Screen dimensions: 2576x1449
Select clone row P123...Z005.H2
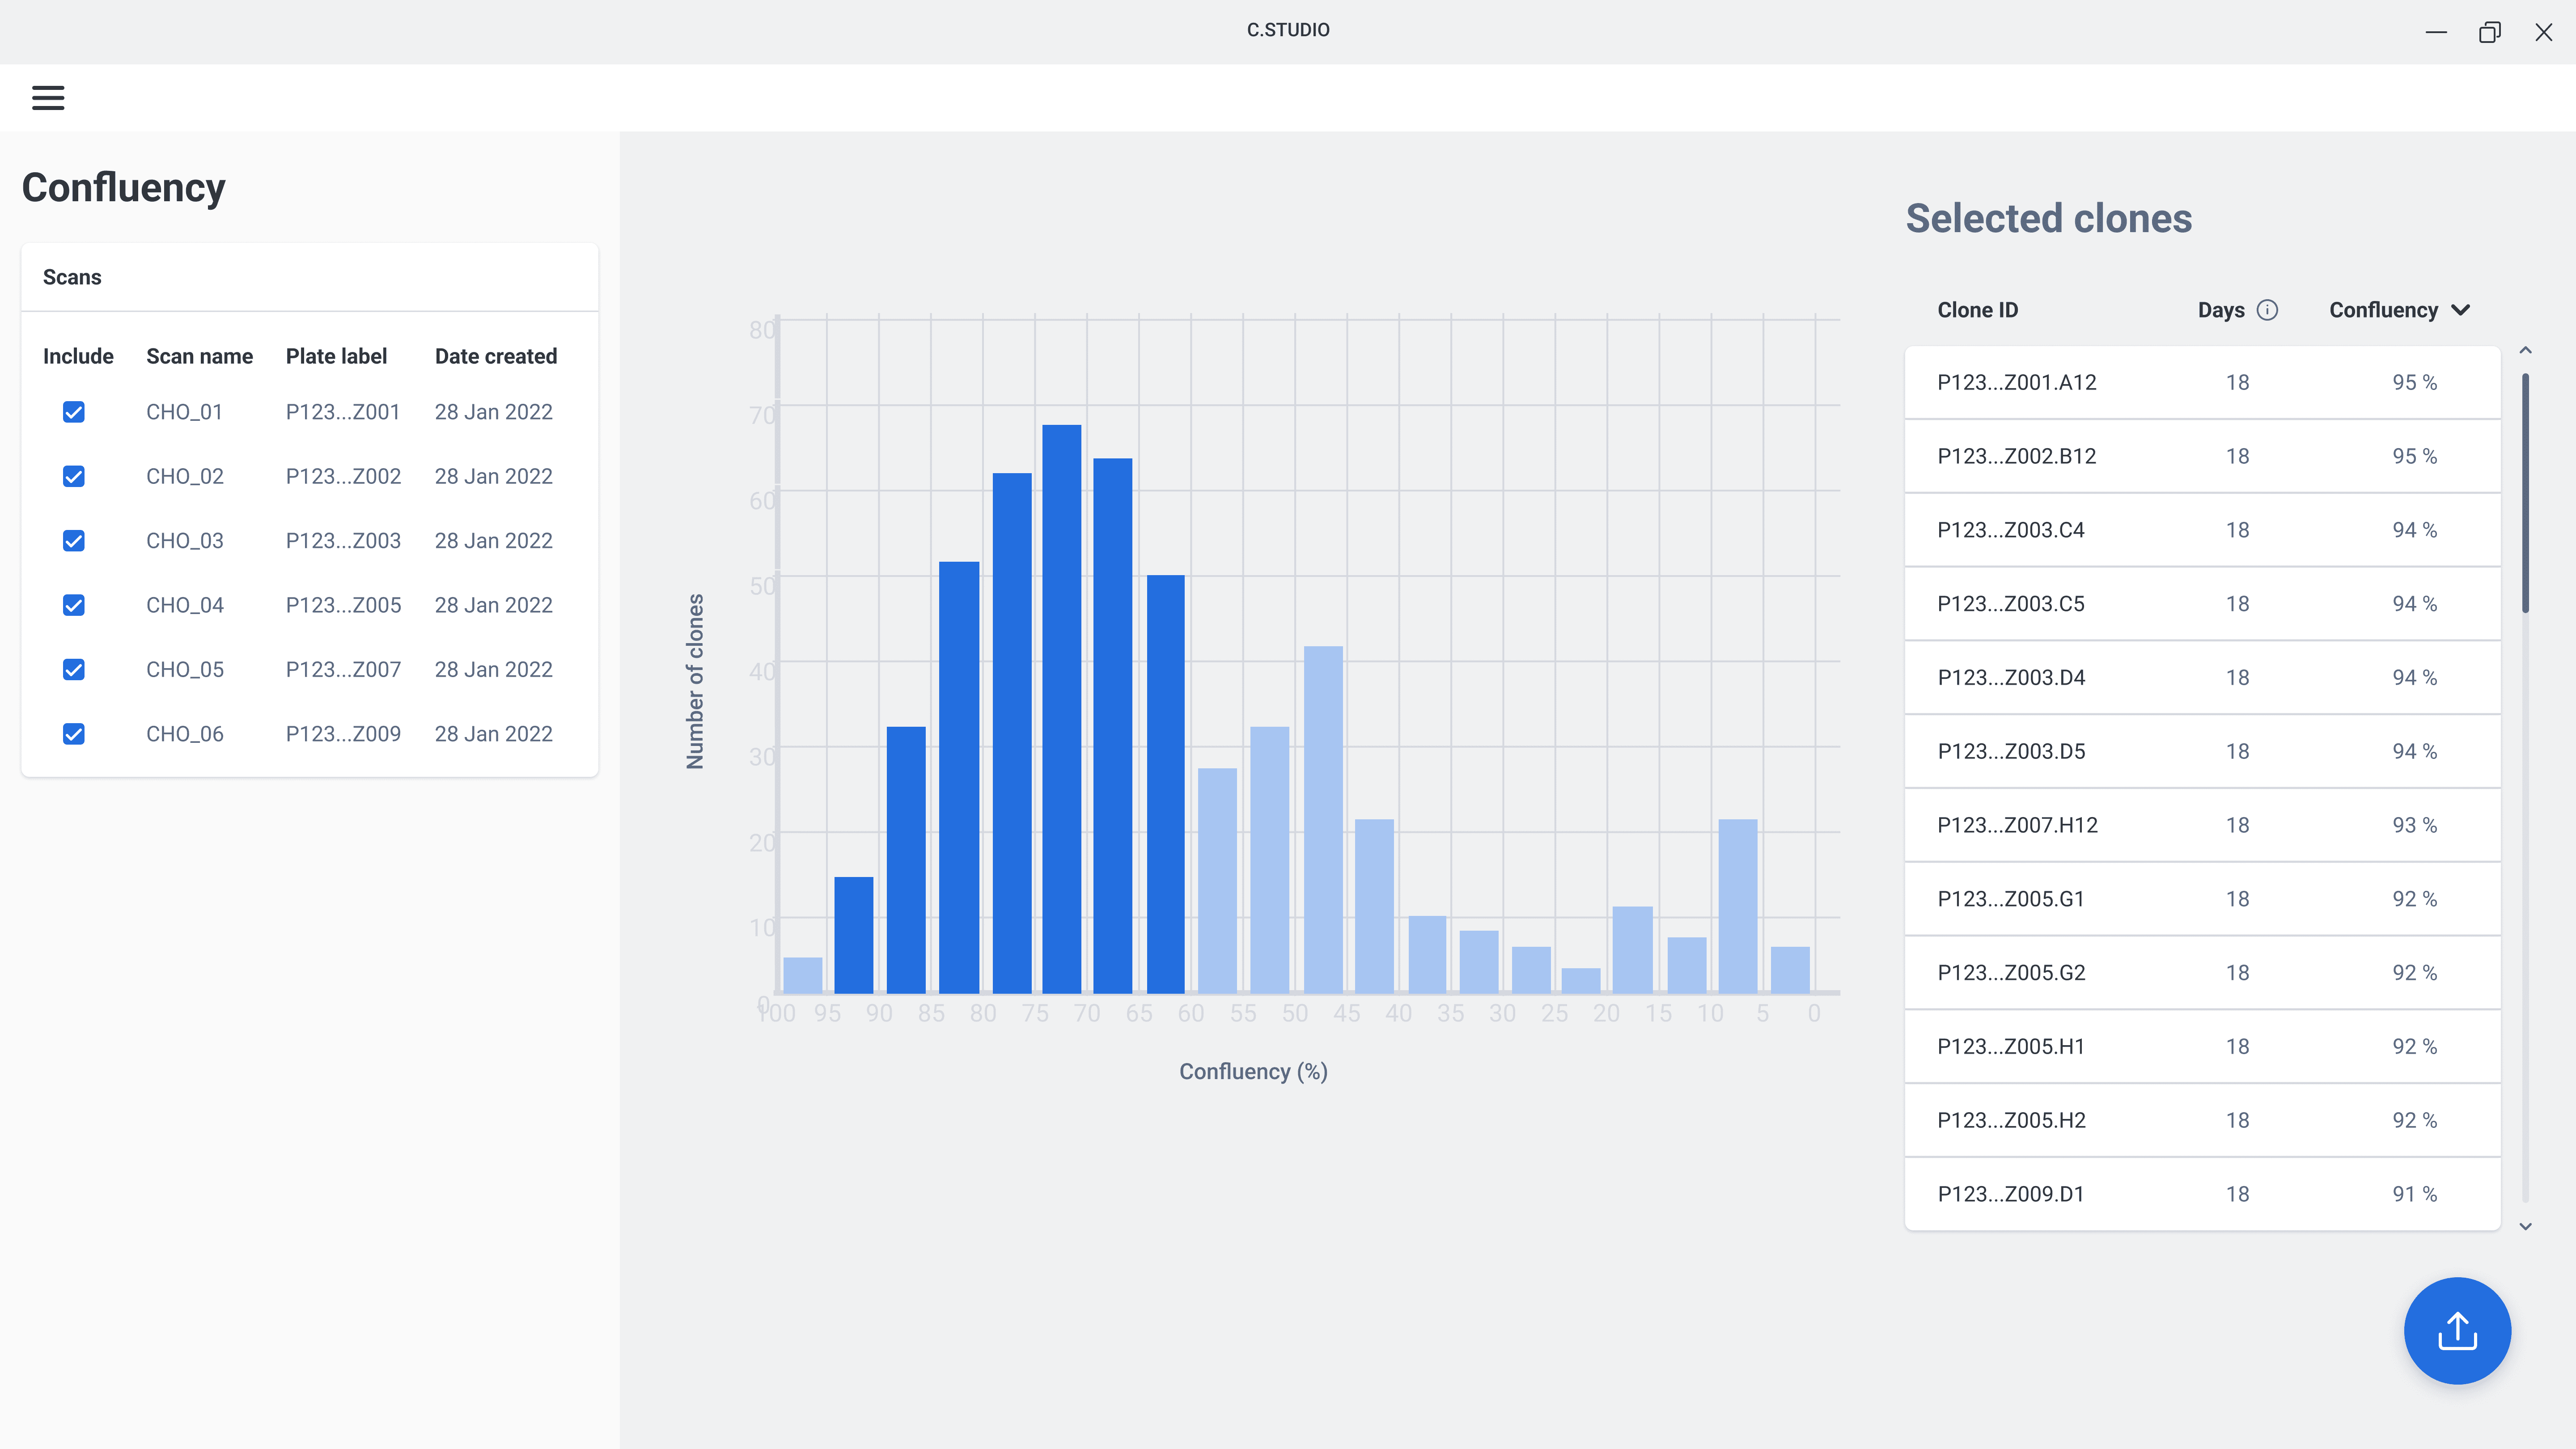pos(2202,1120)
